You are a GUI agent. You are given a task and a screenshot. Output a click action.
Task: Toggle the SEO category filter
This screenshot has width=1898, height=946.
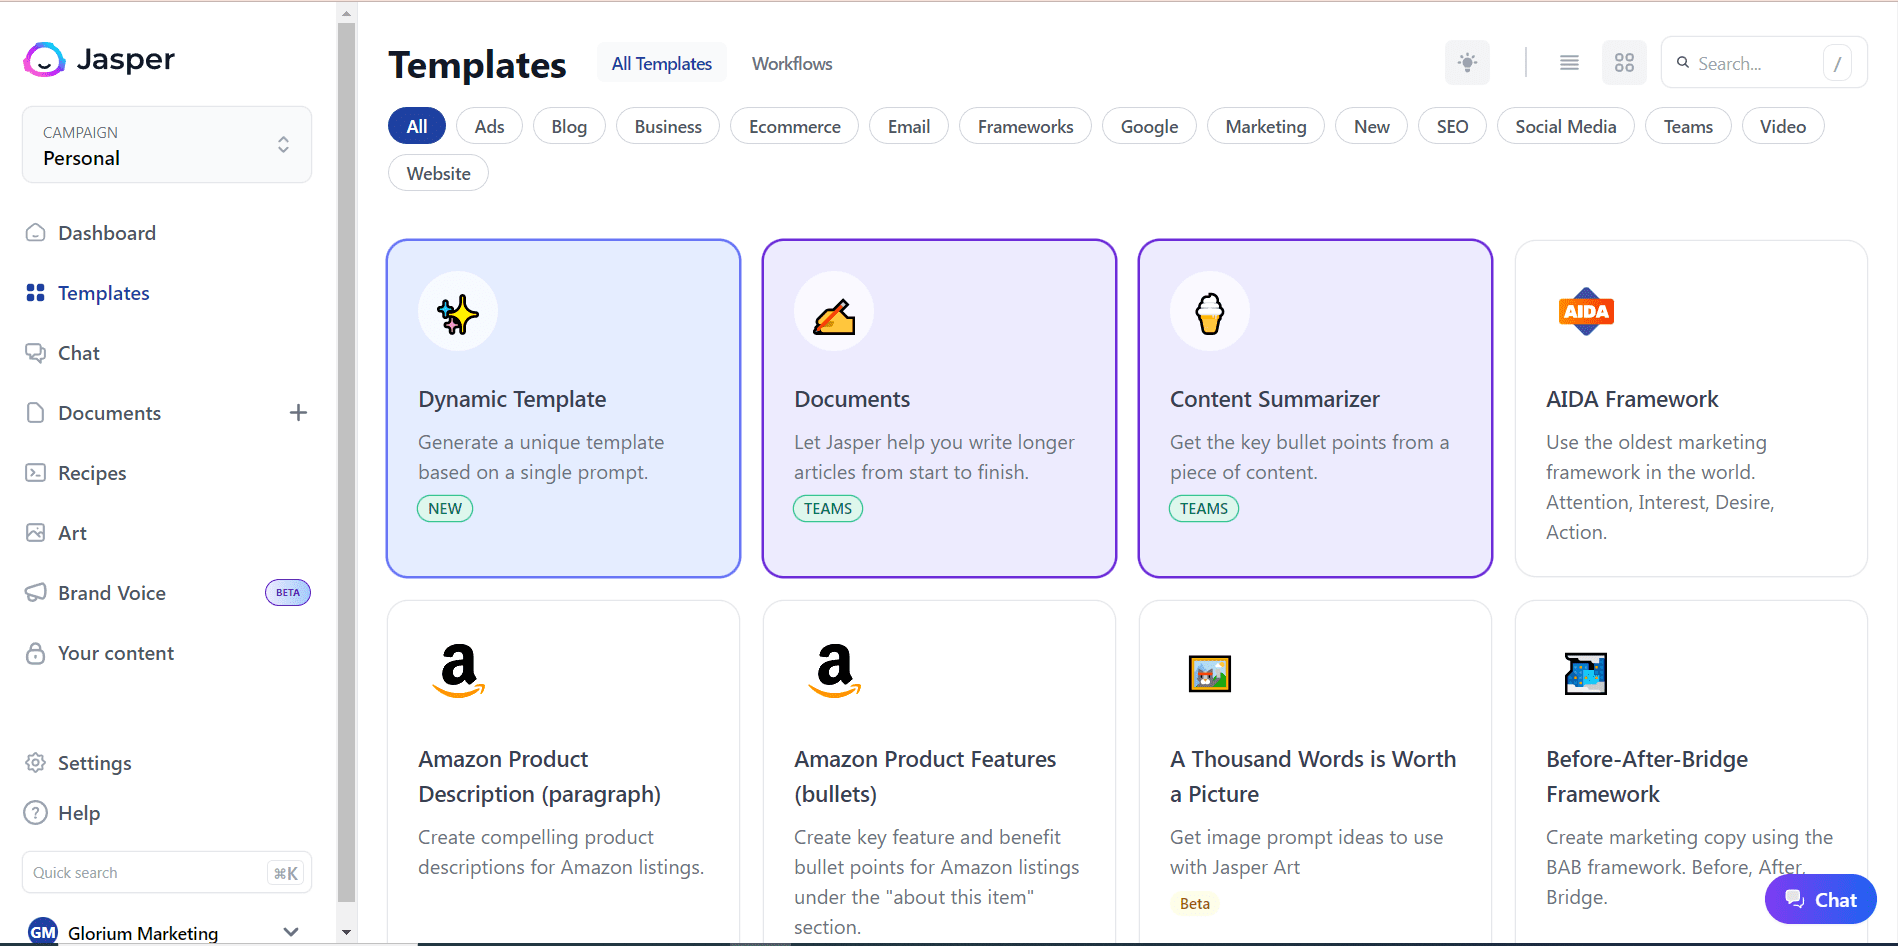(1452, 126)
